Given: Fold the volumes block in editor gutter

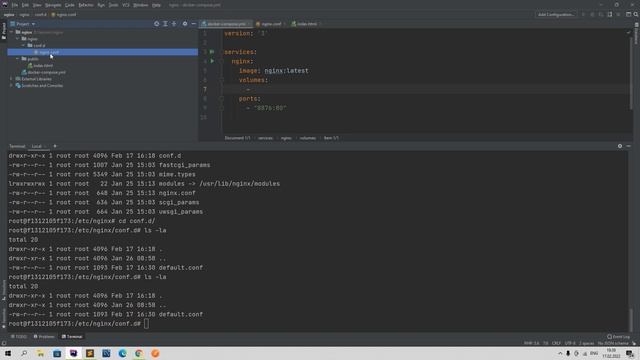Looking at the screenshot, I should pos(221,80).
